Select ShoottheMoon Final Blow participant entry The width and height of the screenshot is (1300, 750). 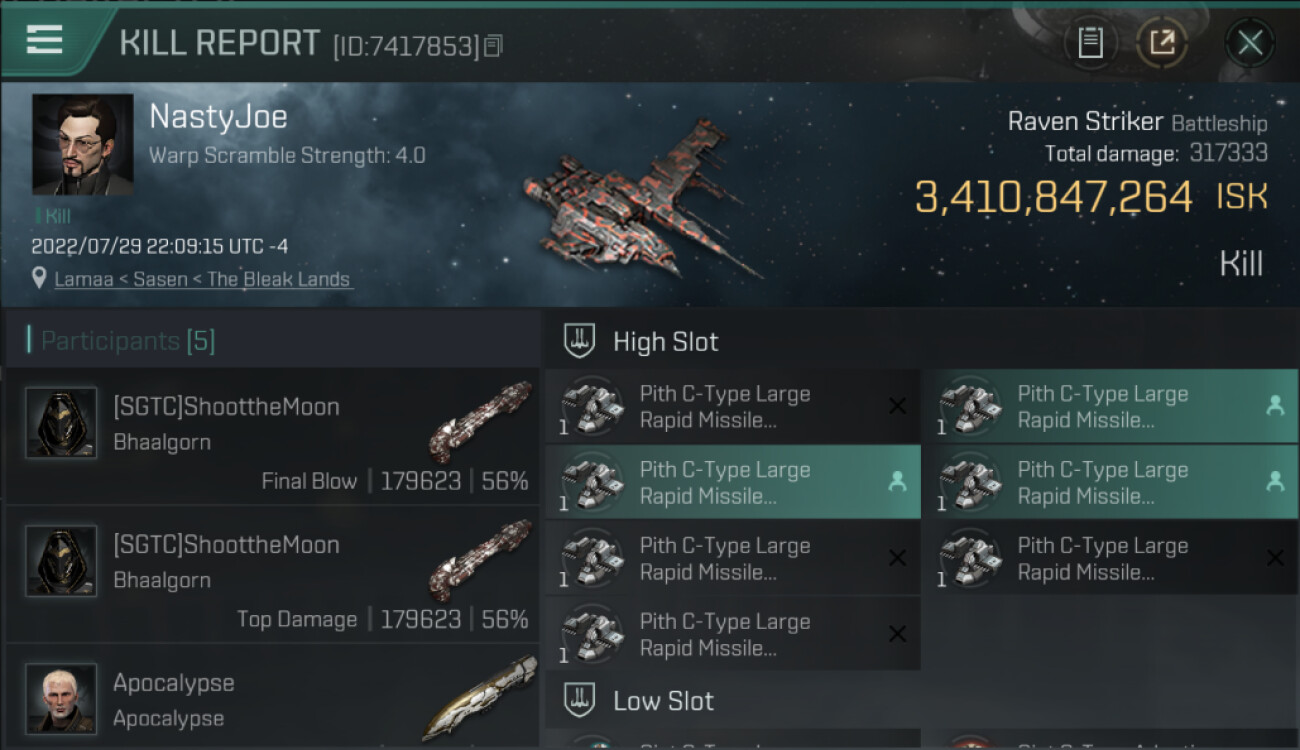(x=272, y=436)
